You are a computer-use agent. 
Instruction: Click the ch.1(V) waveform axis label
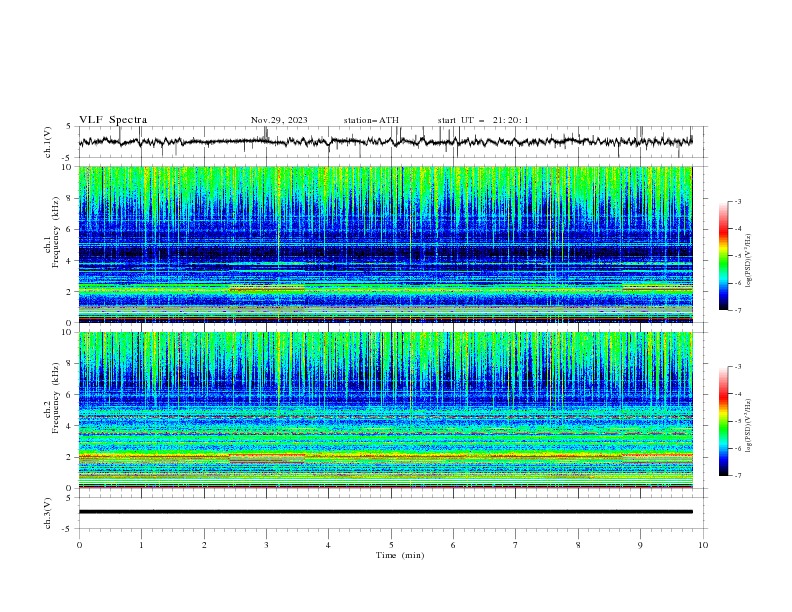pyautogui.click(x=48, y=142)
